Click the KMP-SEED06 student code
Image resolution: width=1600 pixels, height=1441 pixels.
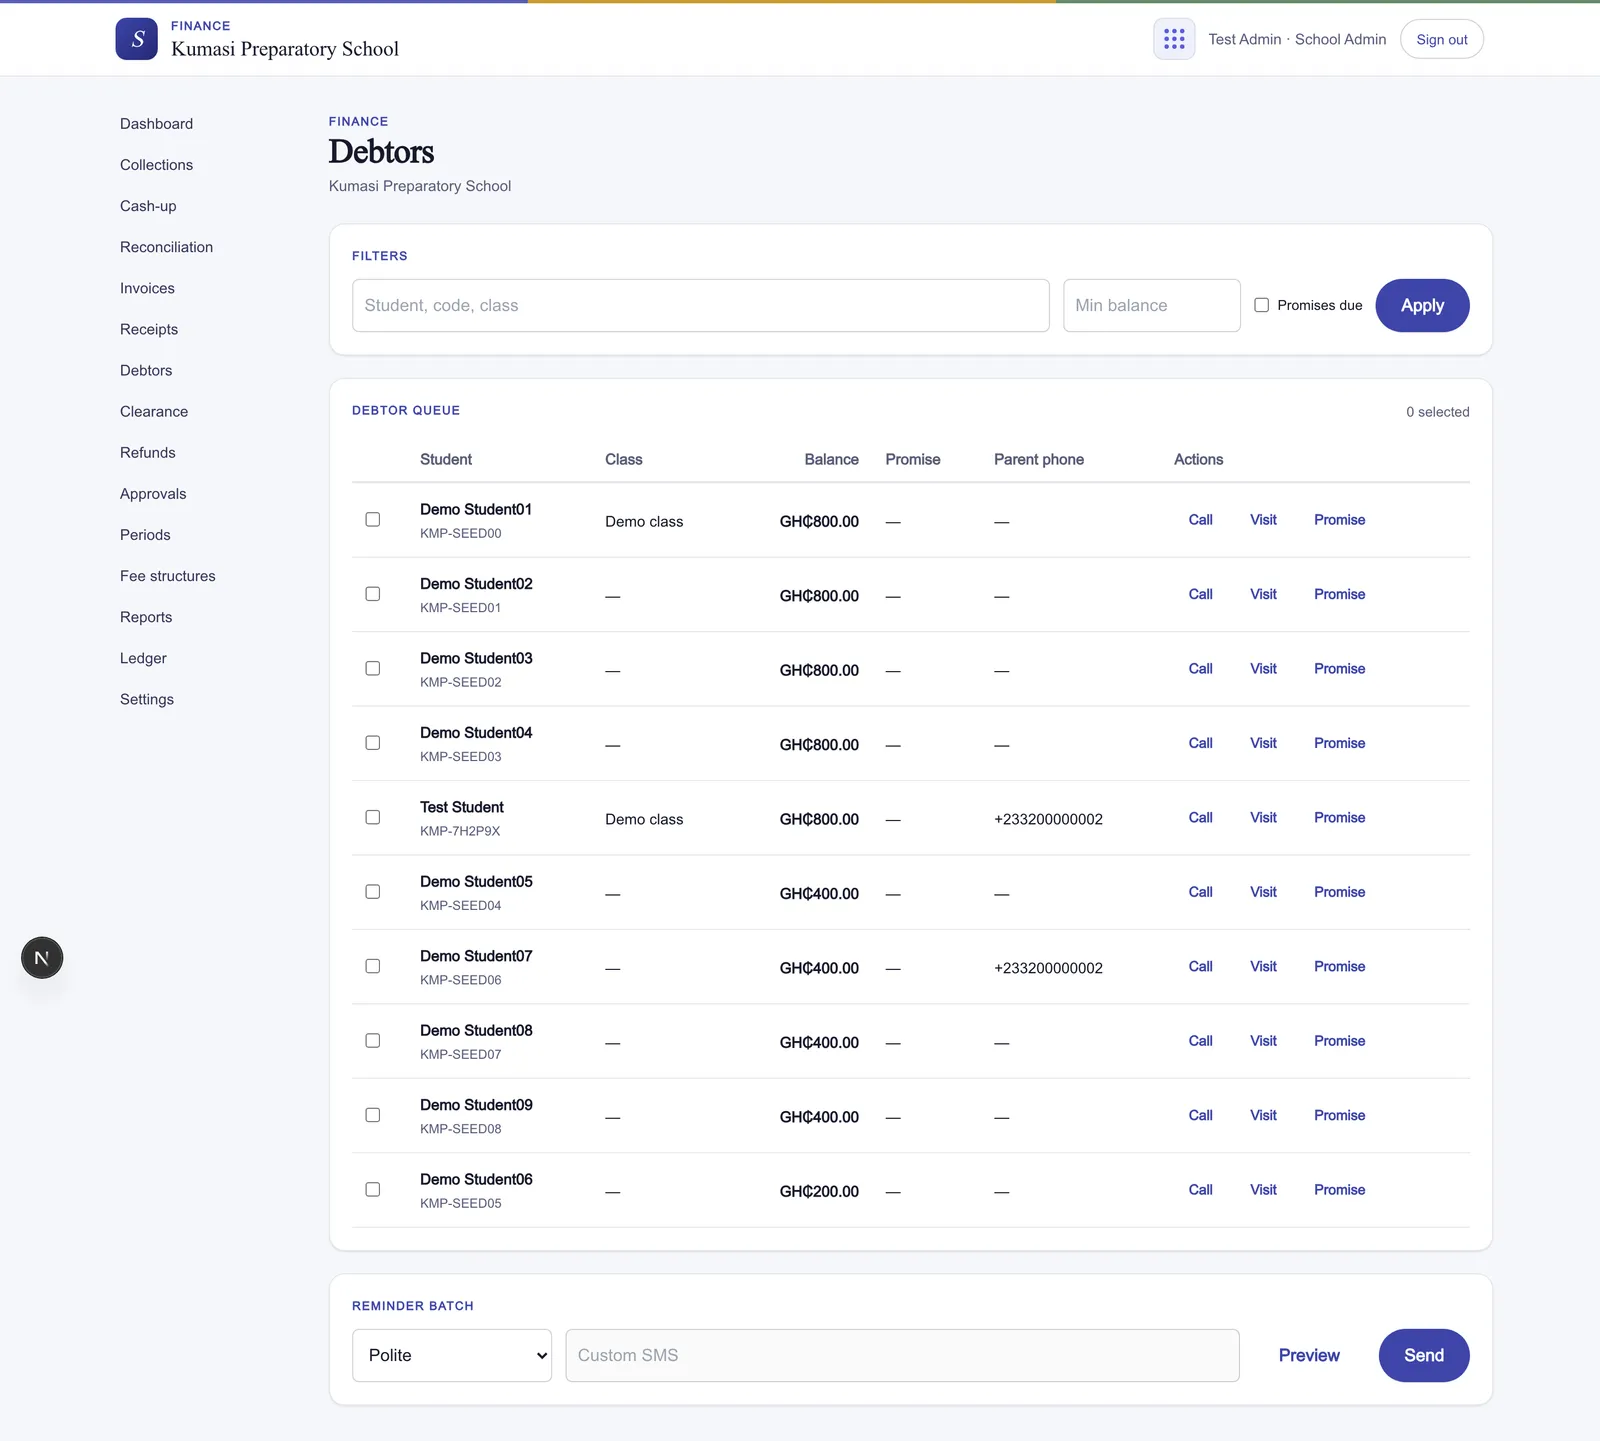pos(461,980)
